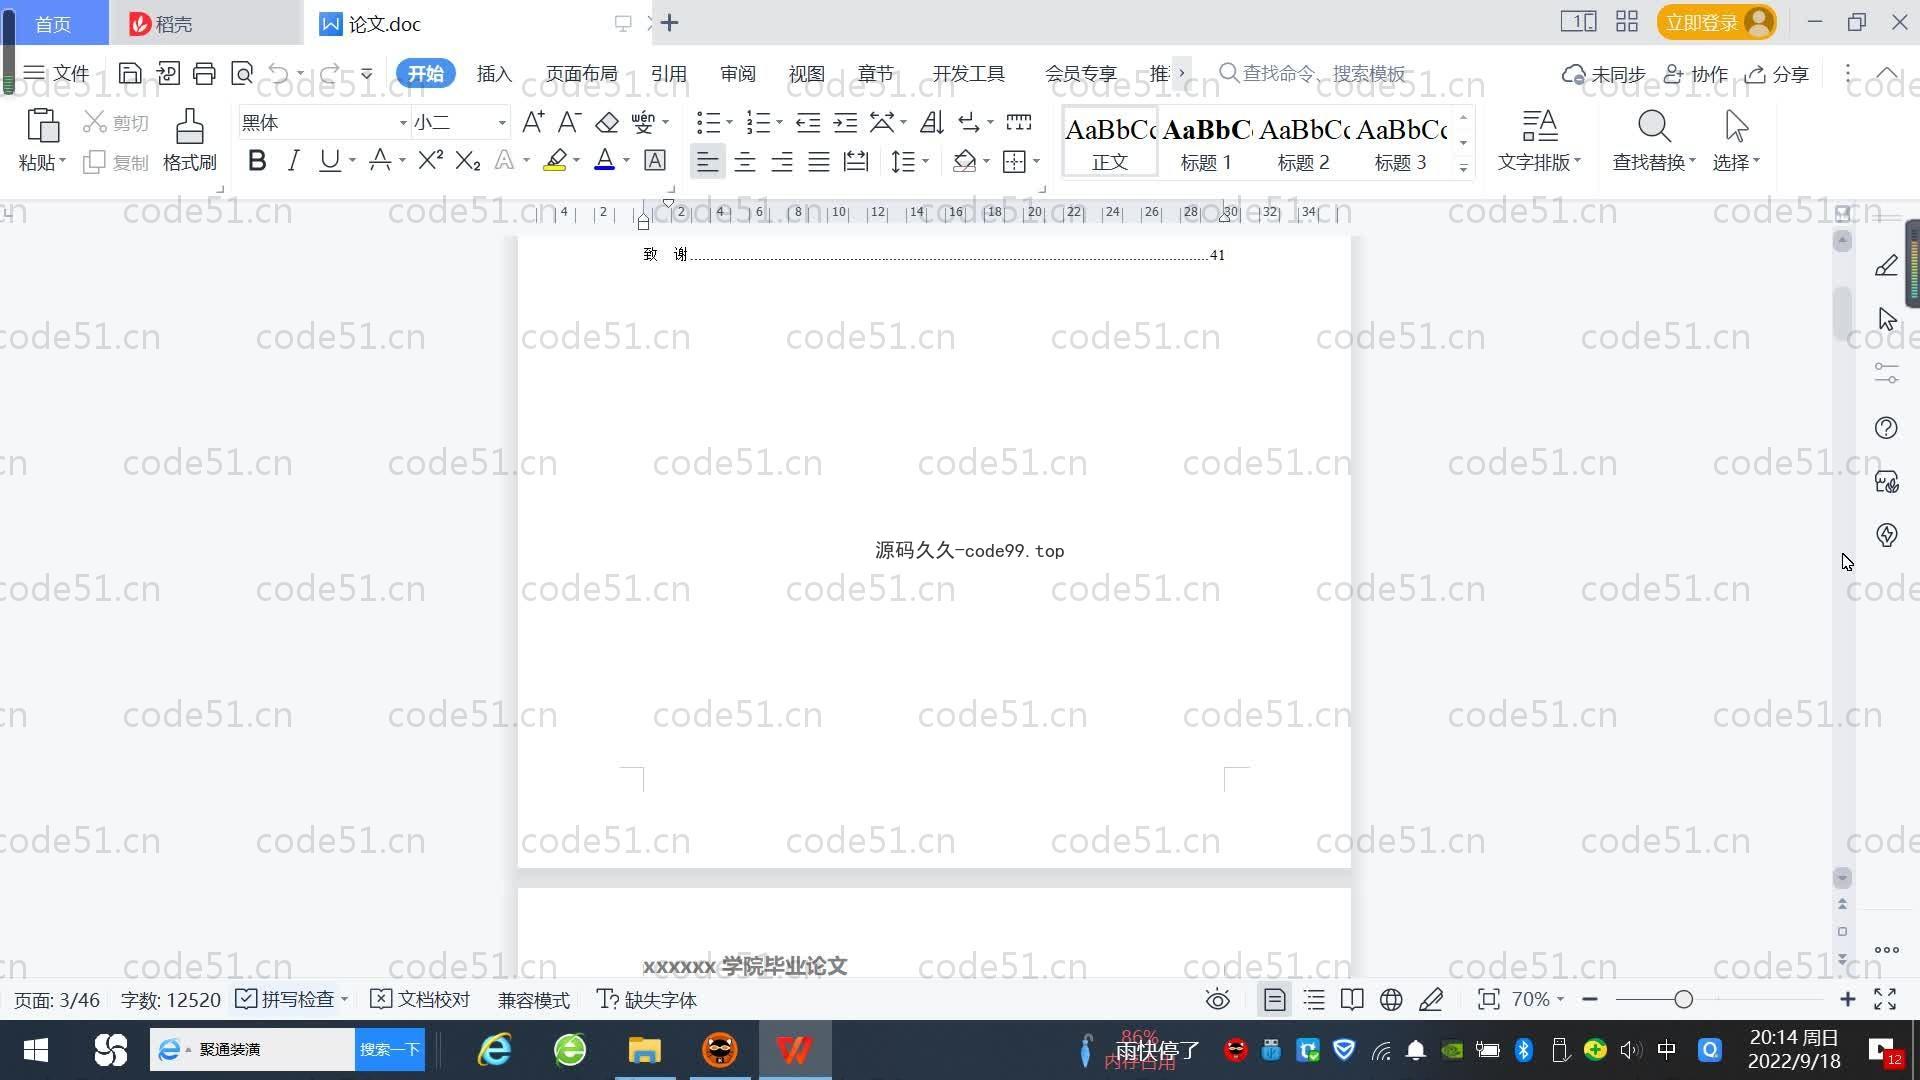This screenshot has height=1080, width=1920.
Task: Expand styles gallery more arrow
Action: click(1463, 167)
